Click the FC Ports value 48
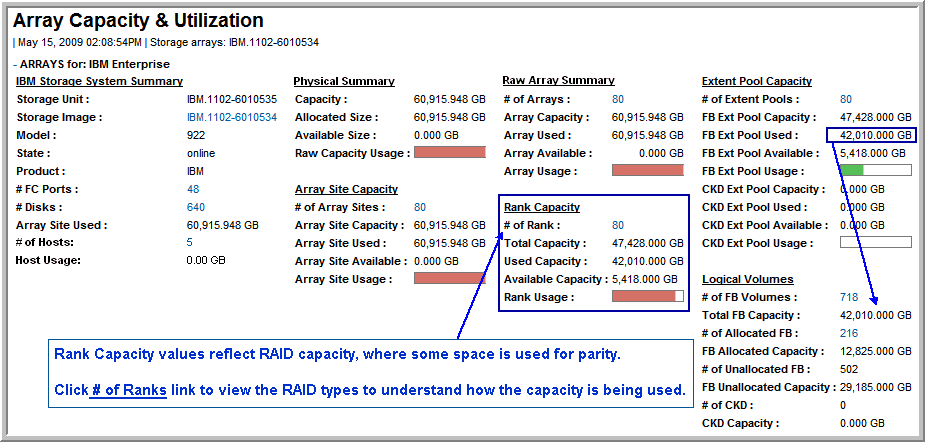925x442 pixels. pos(193,189)
